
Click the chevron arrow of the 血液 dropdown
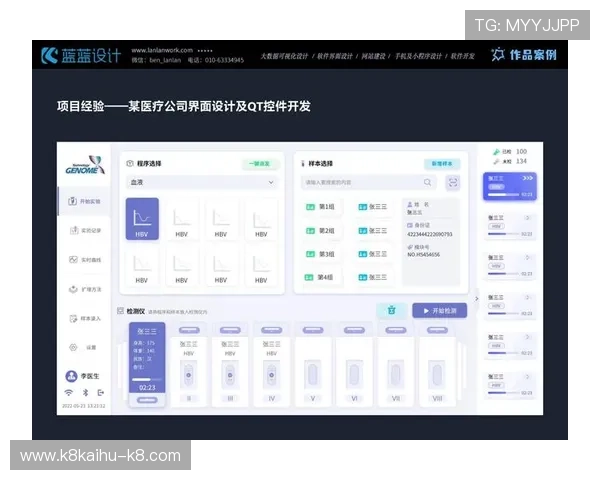tap(271, 182)
